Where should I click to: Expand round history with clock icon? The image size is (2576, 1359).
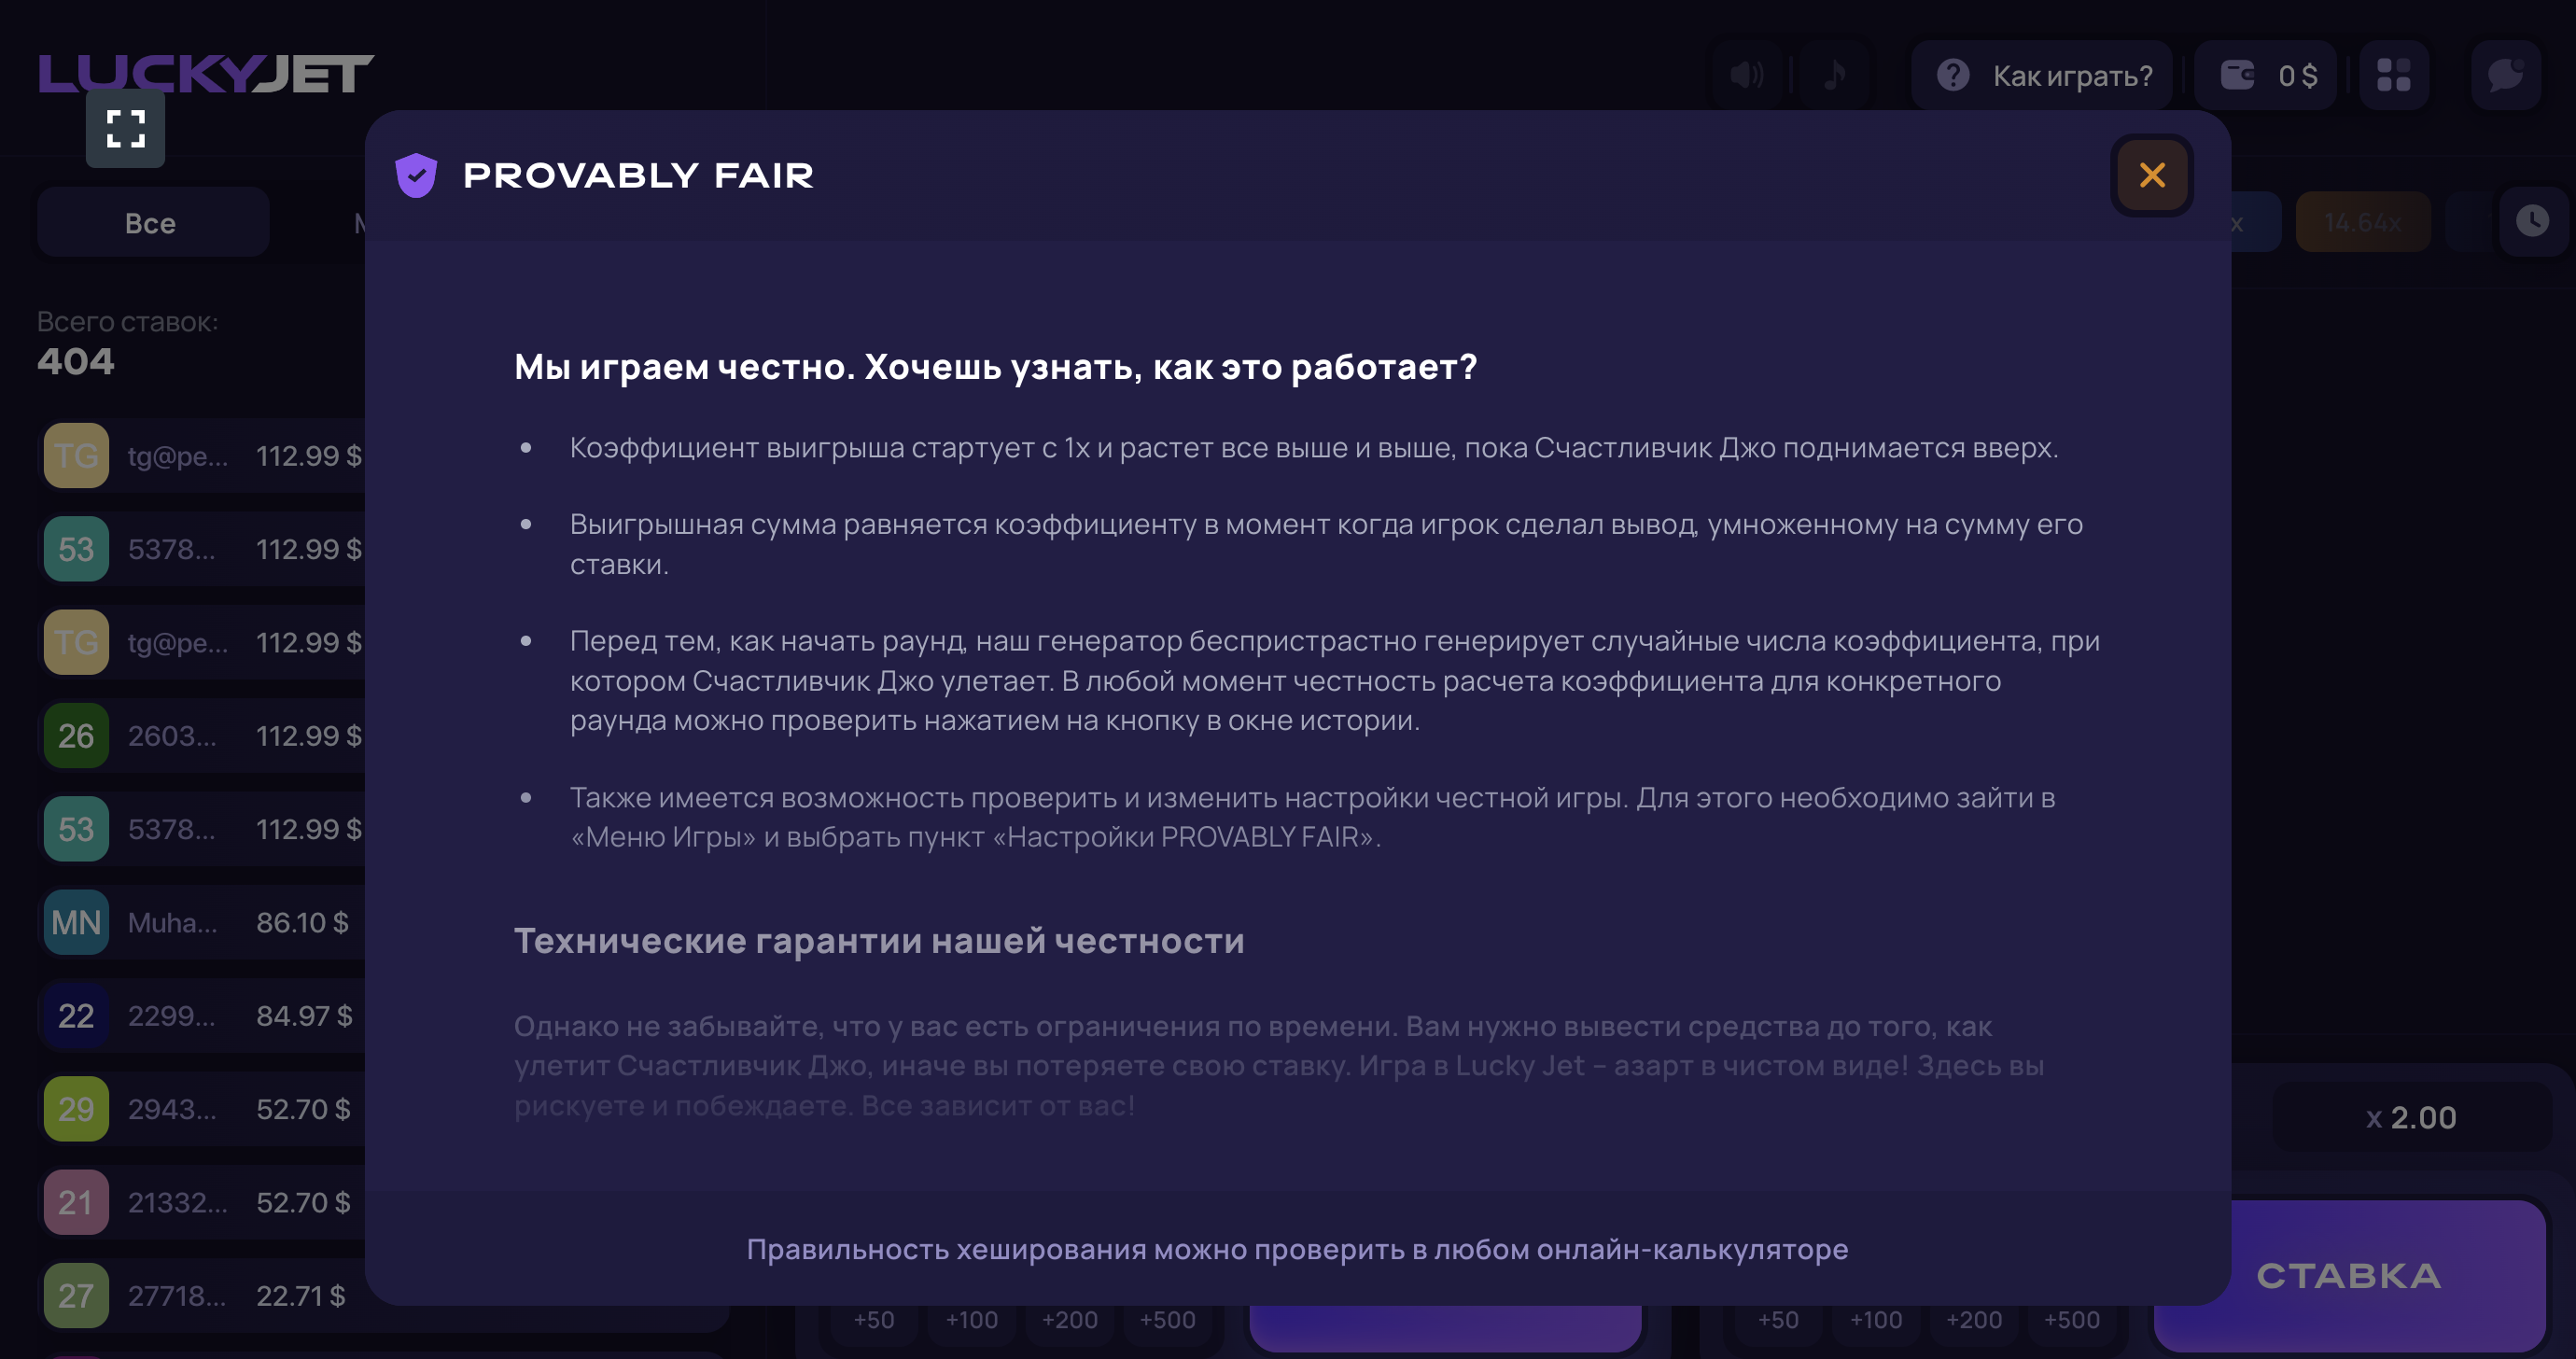pyautogui.click(x=2532, y=221)
